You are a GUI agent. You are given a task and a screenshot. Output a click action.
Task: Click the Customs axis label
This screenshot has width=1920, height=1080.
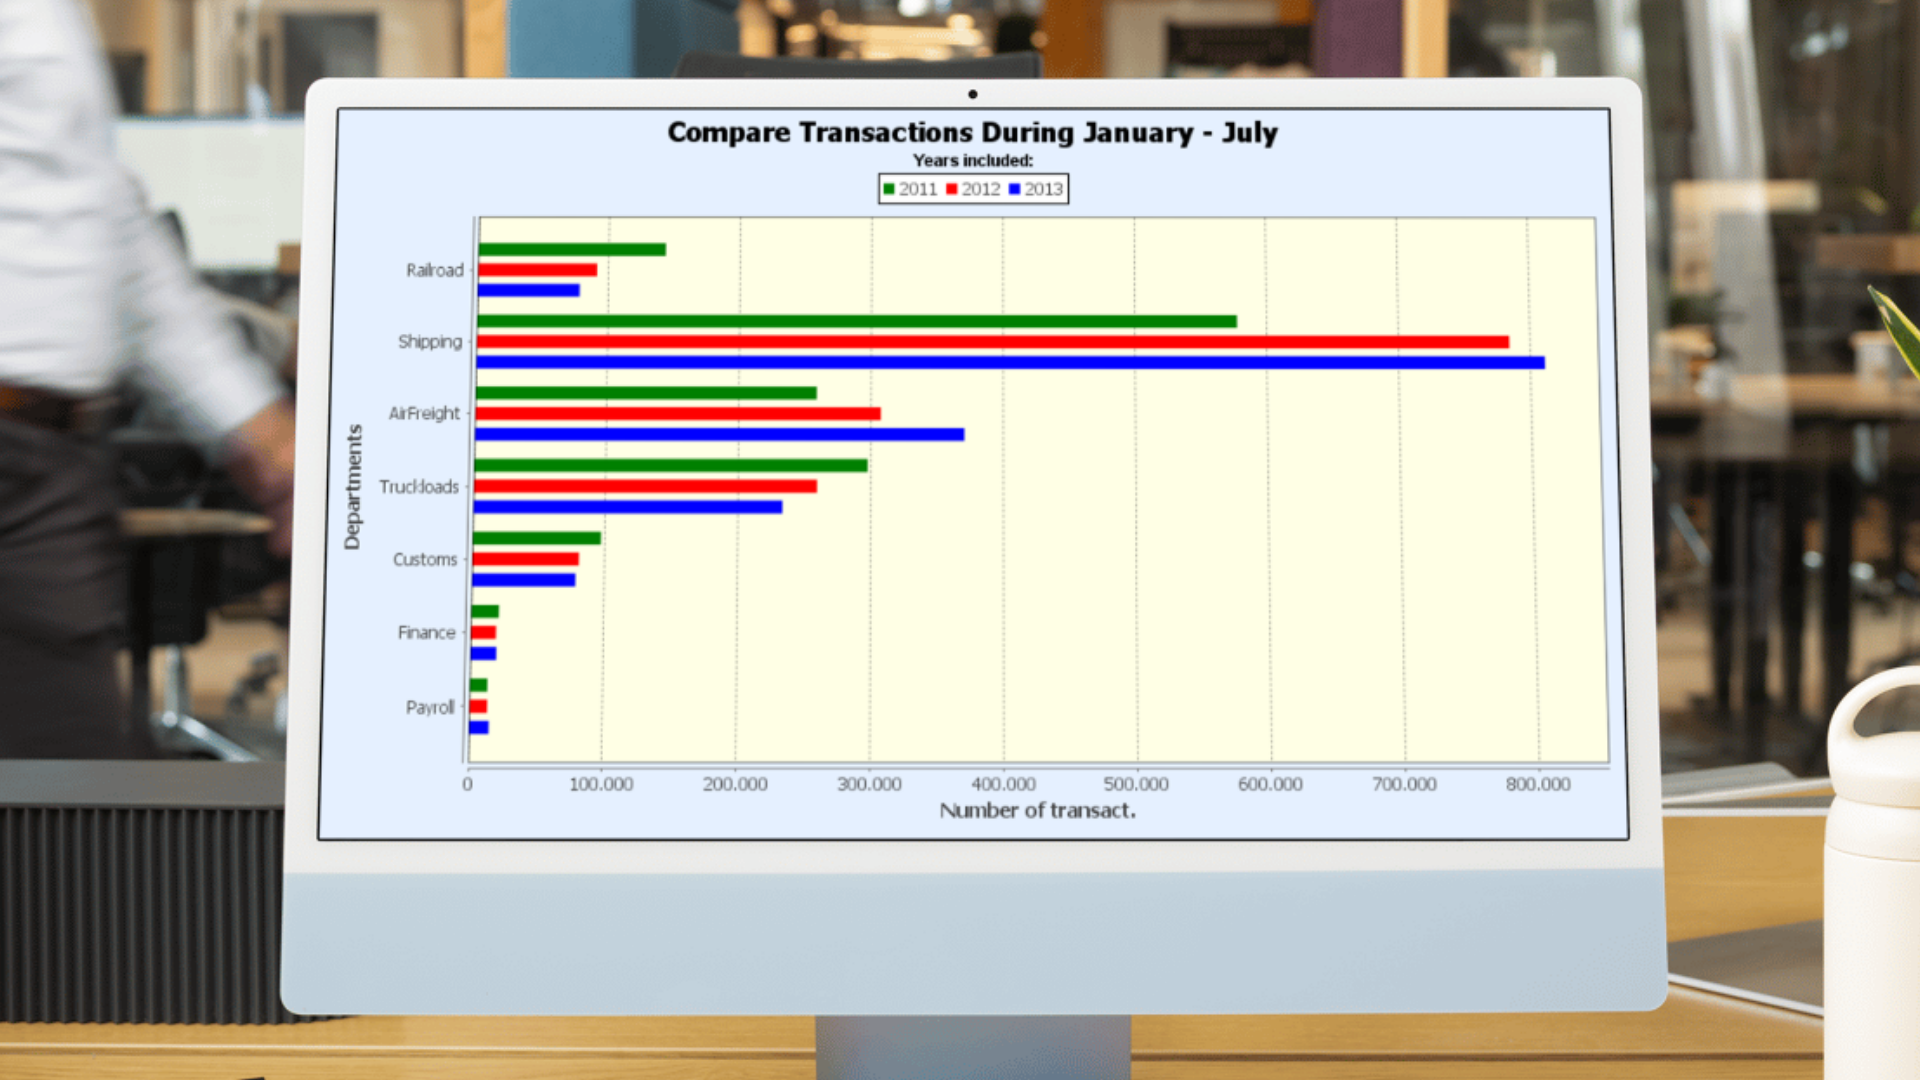[425, 560]
